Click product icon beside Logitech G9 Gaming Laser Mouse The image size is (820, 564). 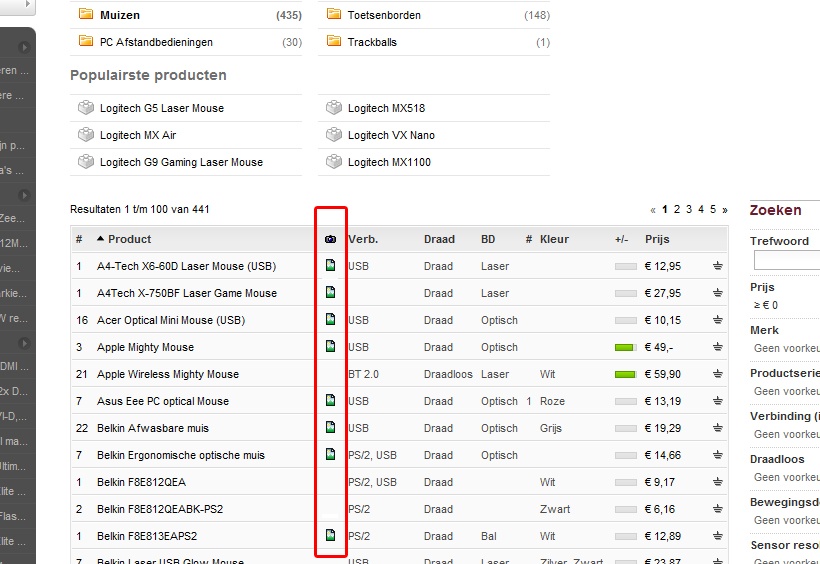point(86,162)
